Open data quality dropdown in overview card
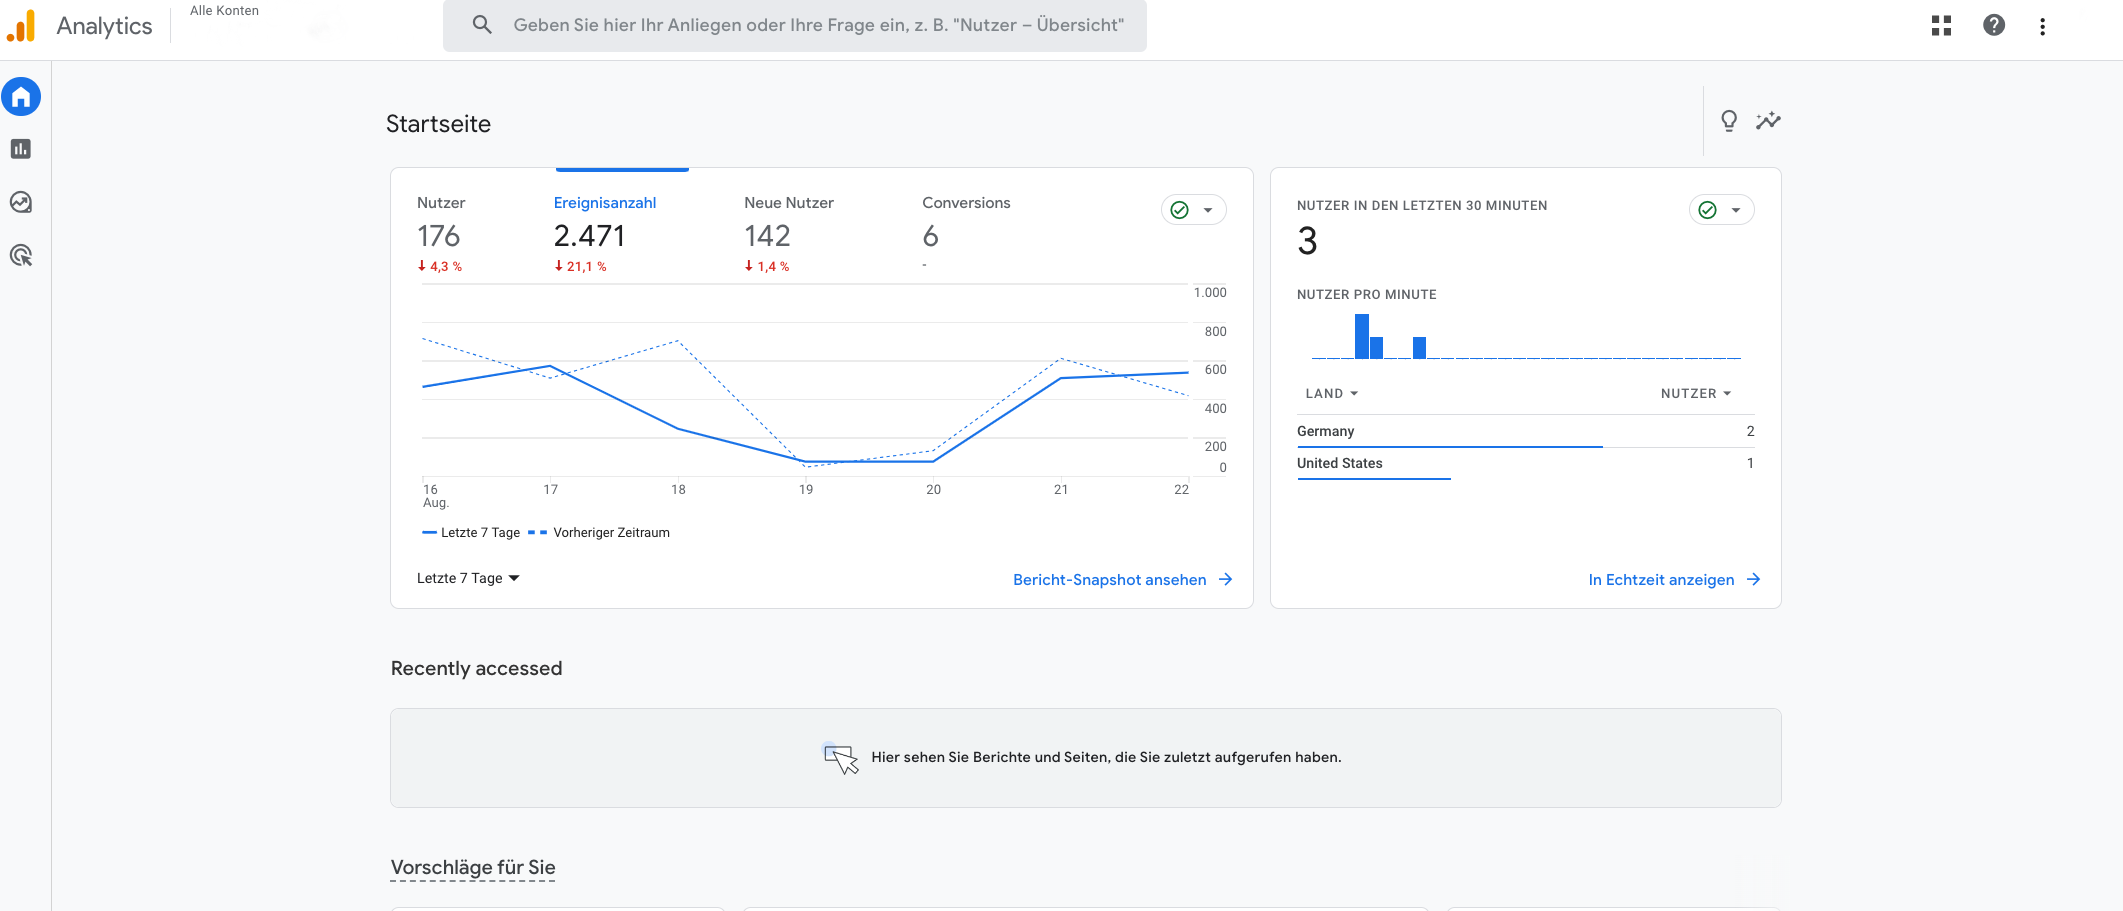Viewport: 2123px width, 911px height. [1193, 210]
